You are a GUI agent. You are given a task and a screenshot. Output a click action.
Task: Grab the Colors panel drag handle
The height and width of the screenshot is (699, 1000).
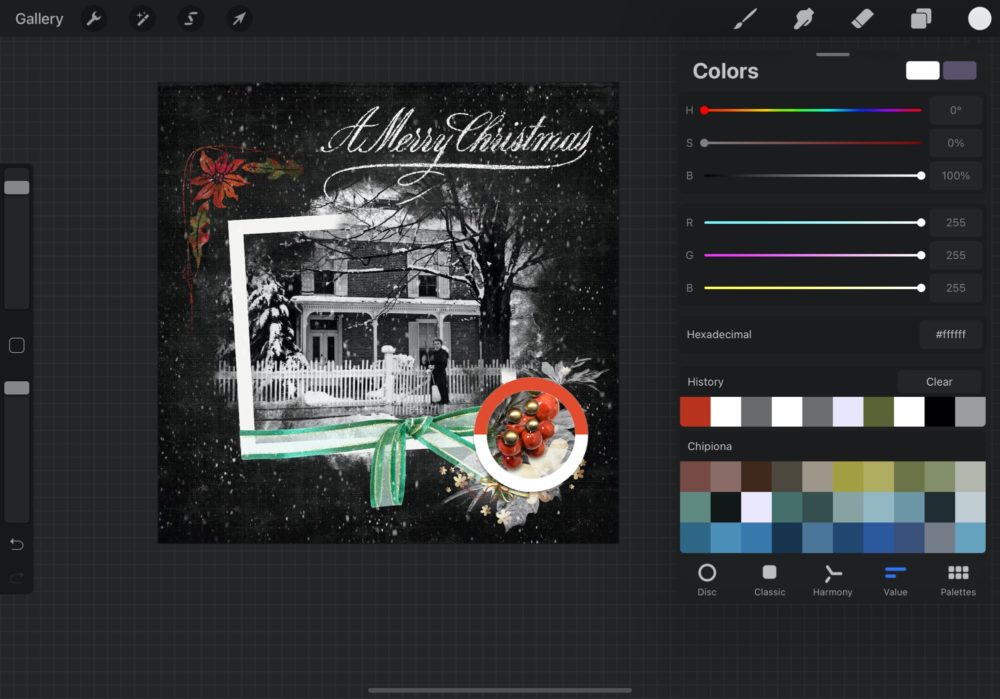(832, 54)
